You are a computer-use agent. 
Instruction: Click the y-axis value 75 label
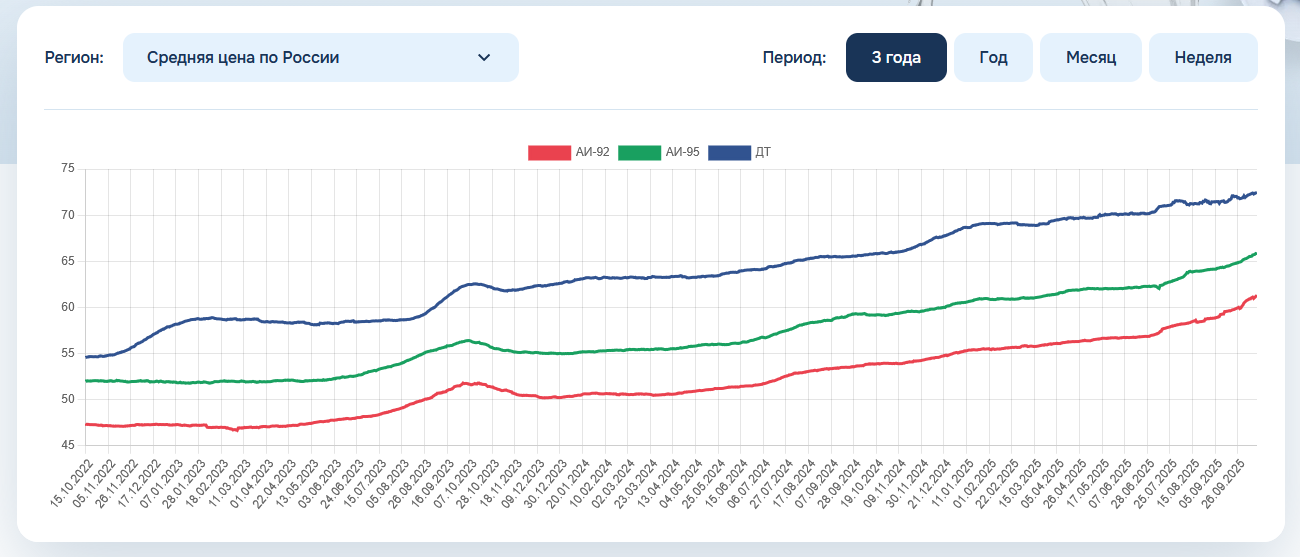(67, 169)
